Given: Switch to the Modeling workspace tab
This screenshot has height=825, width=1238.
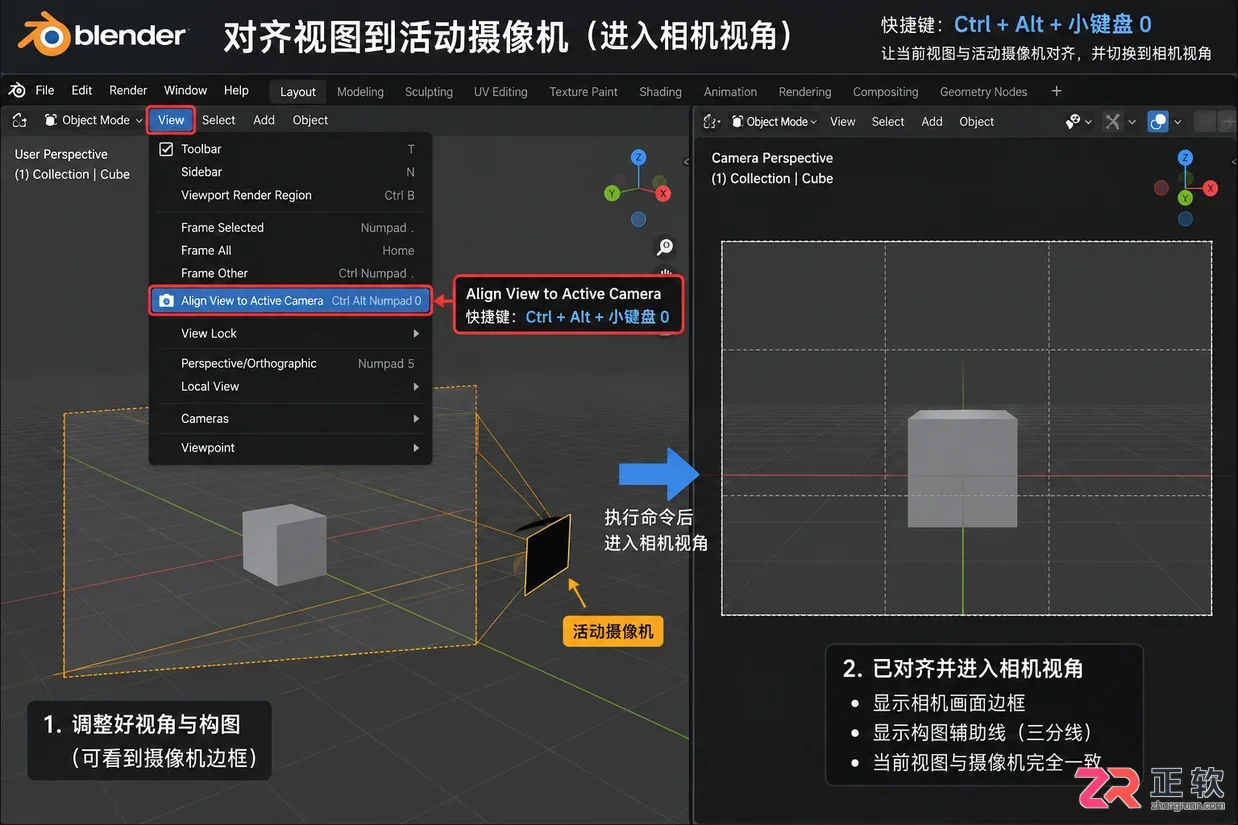Looking at the screenshot, I should point(360,92).
